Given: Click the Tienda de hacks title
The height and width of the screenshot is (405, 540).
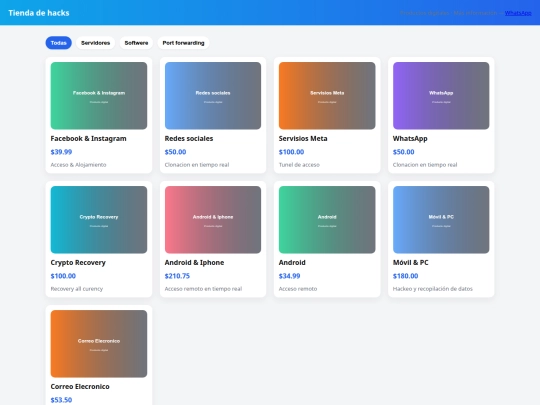Looking at the screenshot, I should click(x=39, y=13).
